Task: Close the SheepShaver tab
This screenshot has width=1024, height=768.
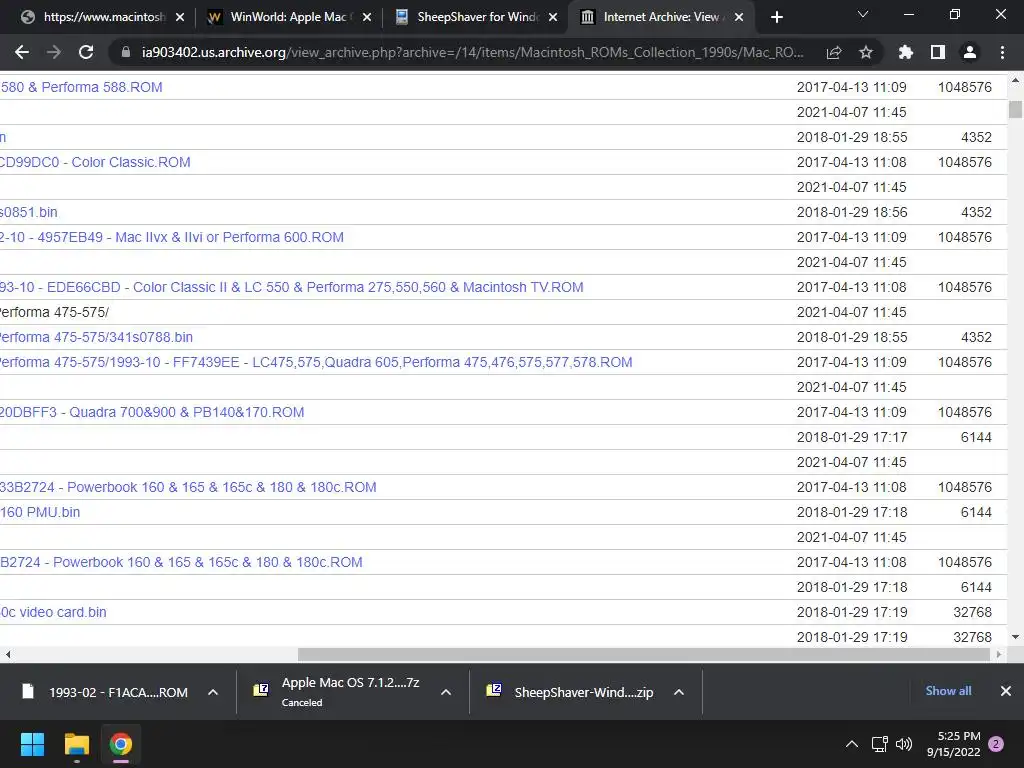Action: pos(553,17)
